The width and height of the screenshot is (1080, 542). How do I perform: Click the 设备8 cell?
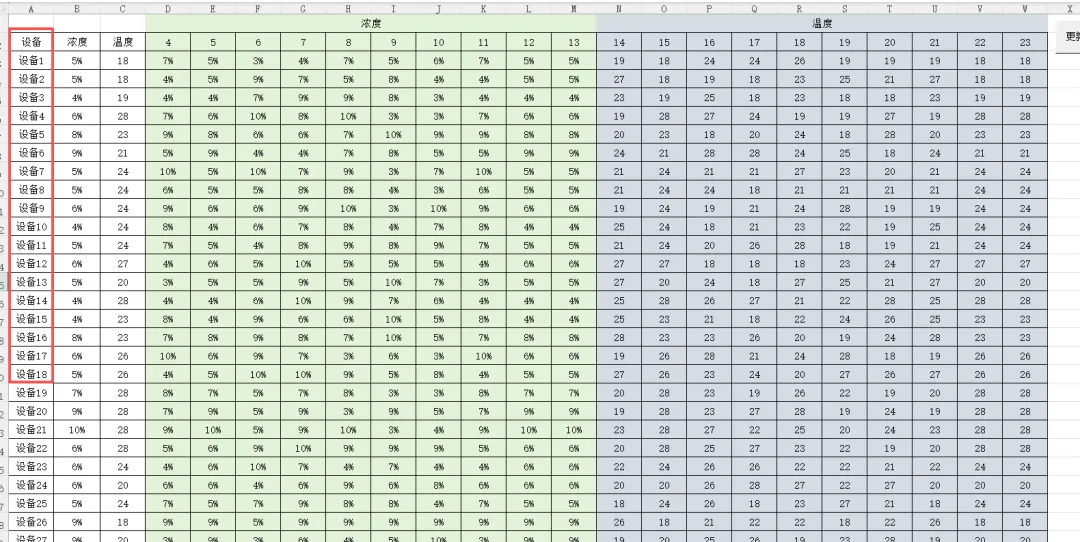point(31,190)
